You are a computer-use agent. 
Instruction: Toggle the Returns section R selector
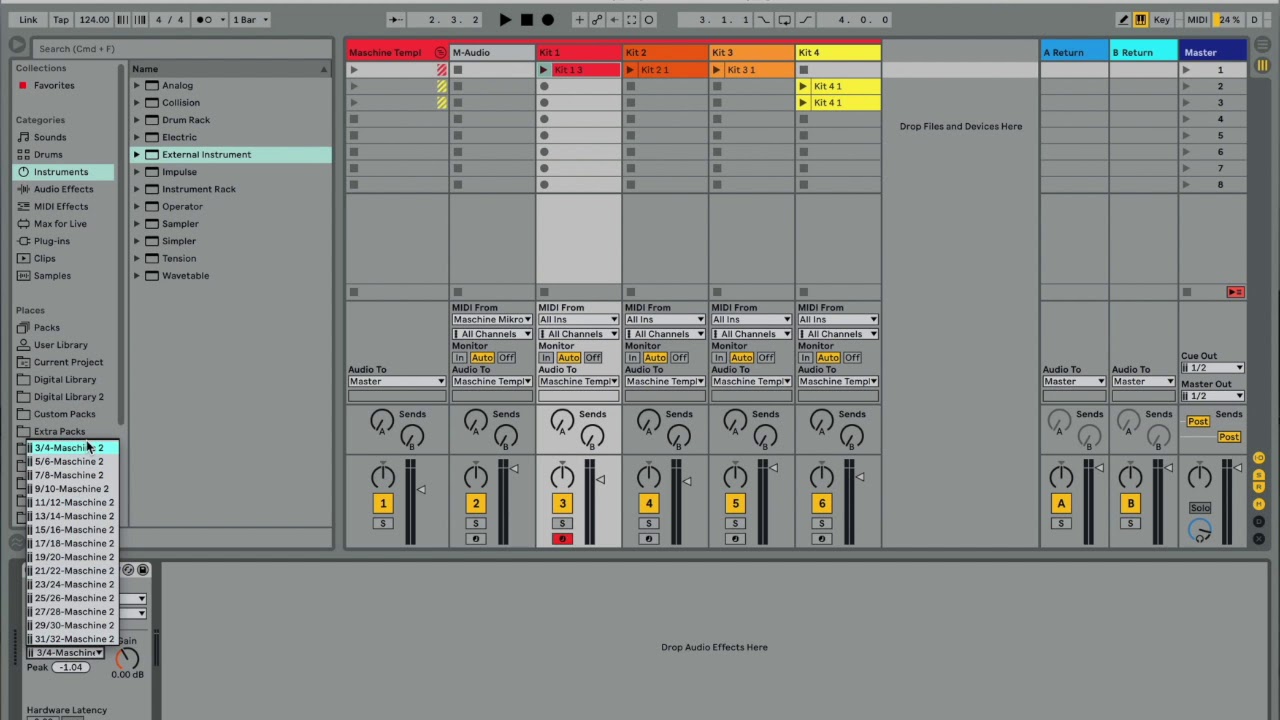coord(1259,485)
